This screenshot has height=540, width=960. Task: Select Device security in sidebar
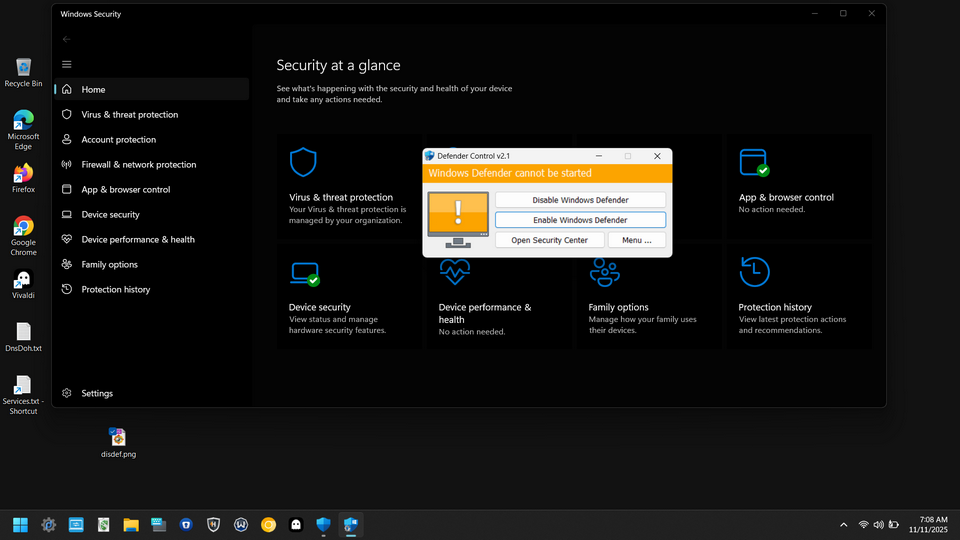(151, 214)
